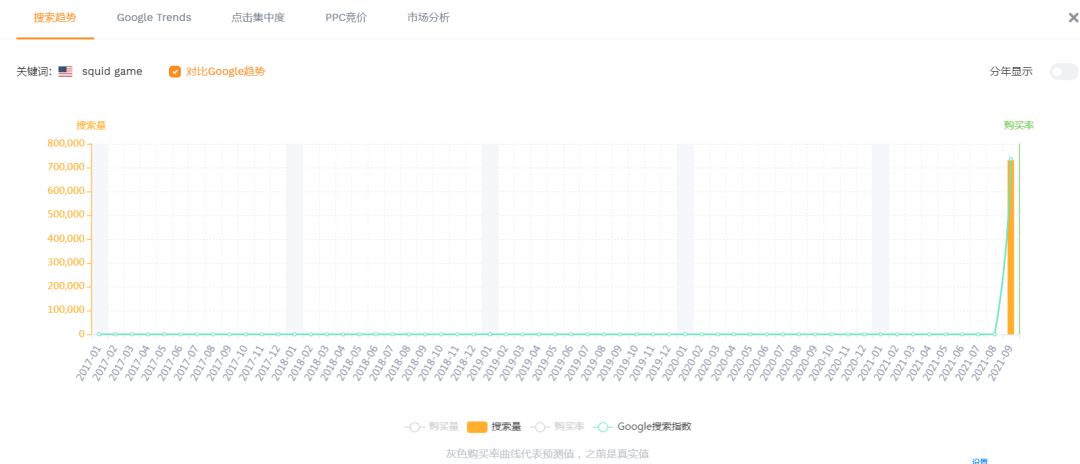
Task: Click the 800,000 y-axis value
Action: coord(65,143)
